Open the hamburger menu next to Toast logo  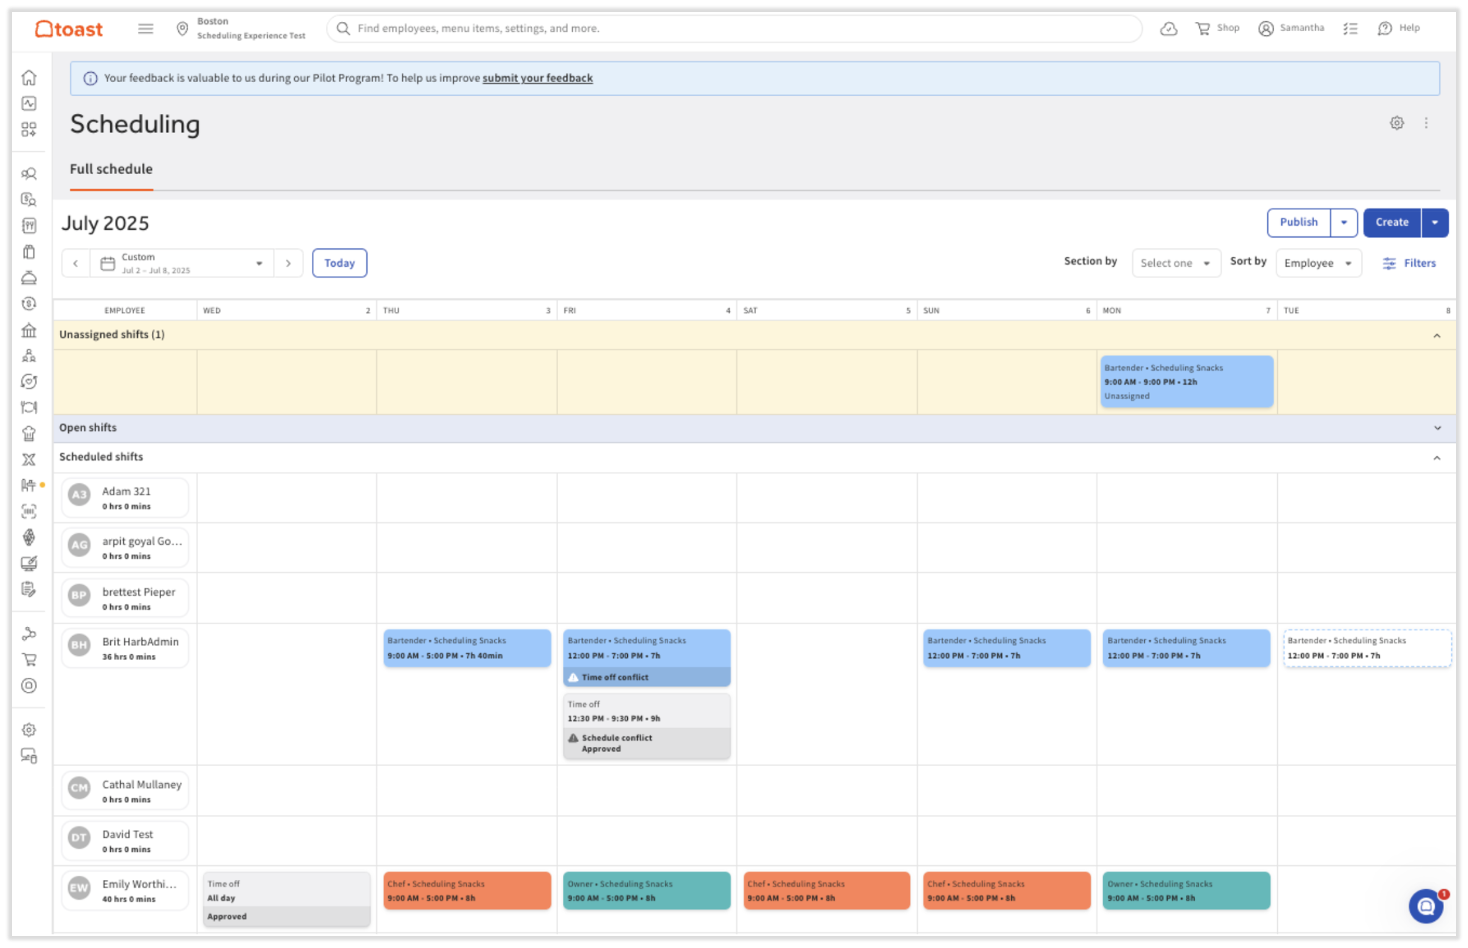(x=145, y=28)
